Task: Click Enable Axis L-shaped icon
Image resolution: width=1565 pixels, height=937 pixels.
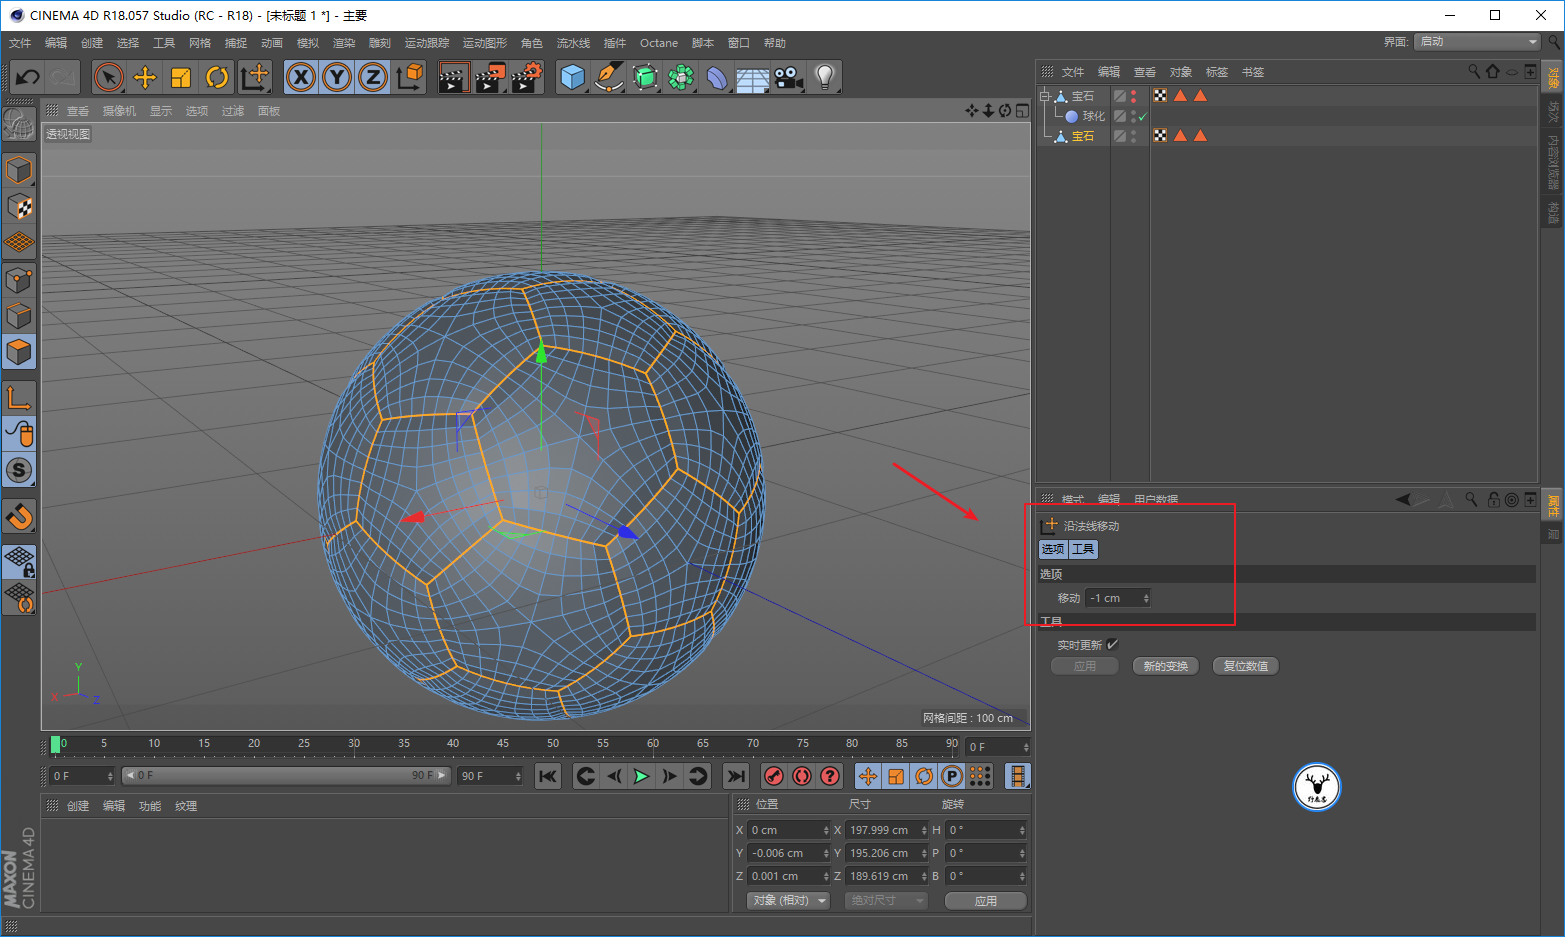Action: pos(19,397)
